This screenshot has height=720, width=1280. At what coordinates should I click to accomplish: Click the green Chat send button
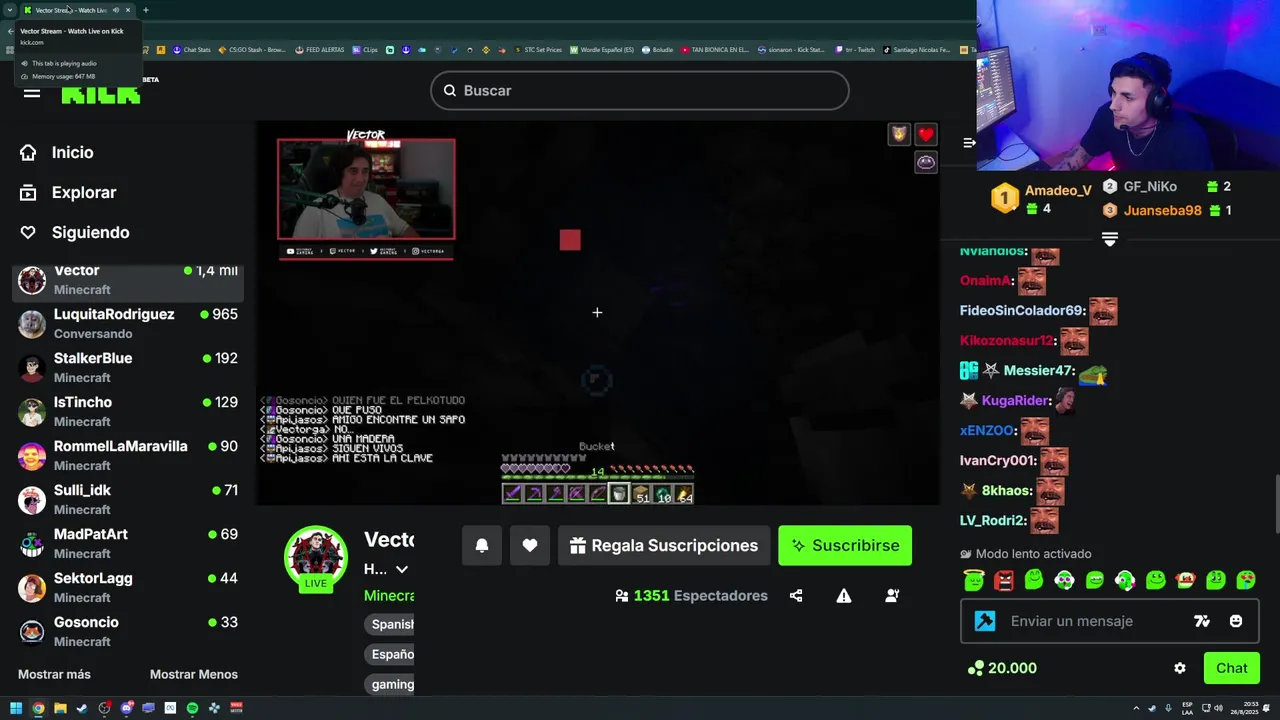click(1231, 668)
